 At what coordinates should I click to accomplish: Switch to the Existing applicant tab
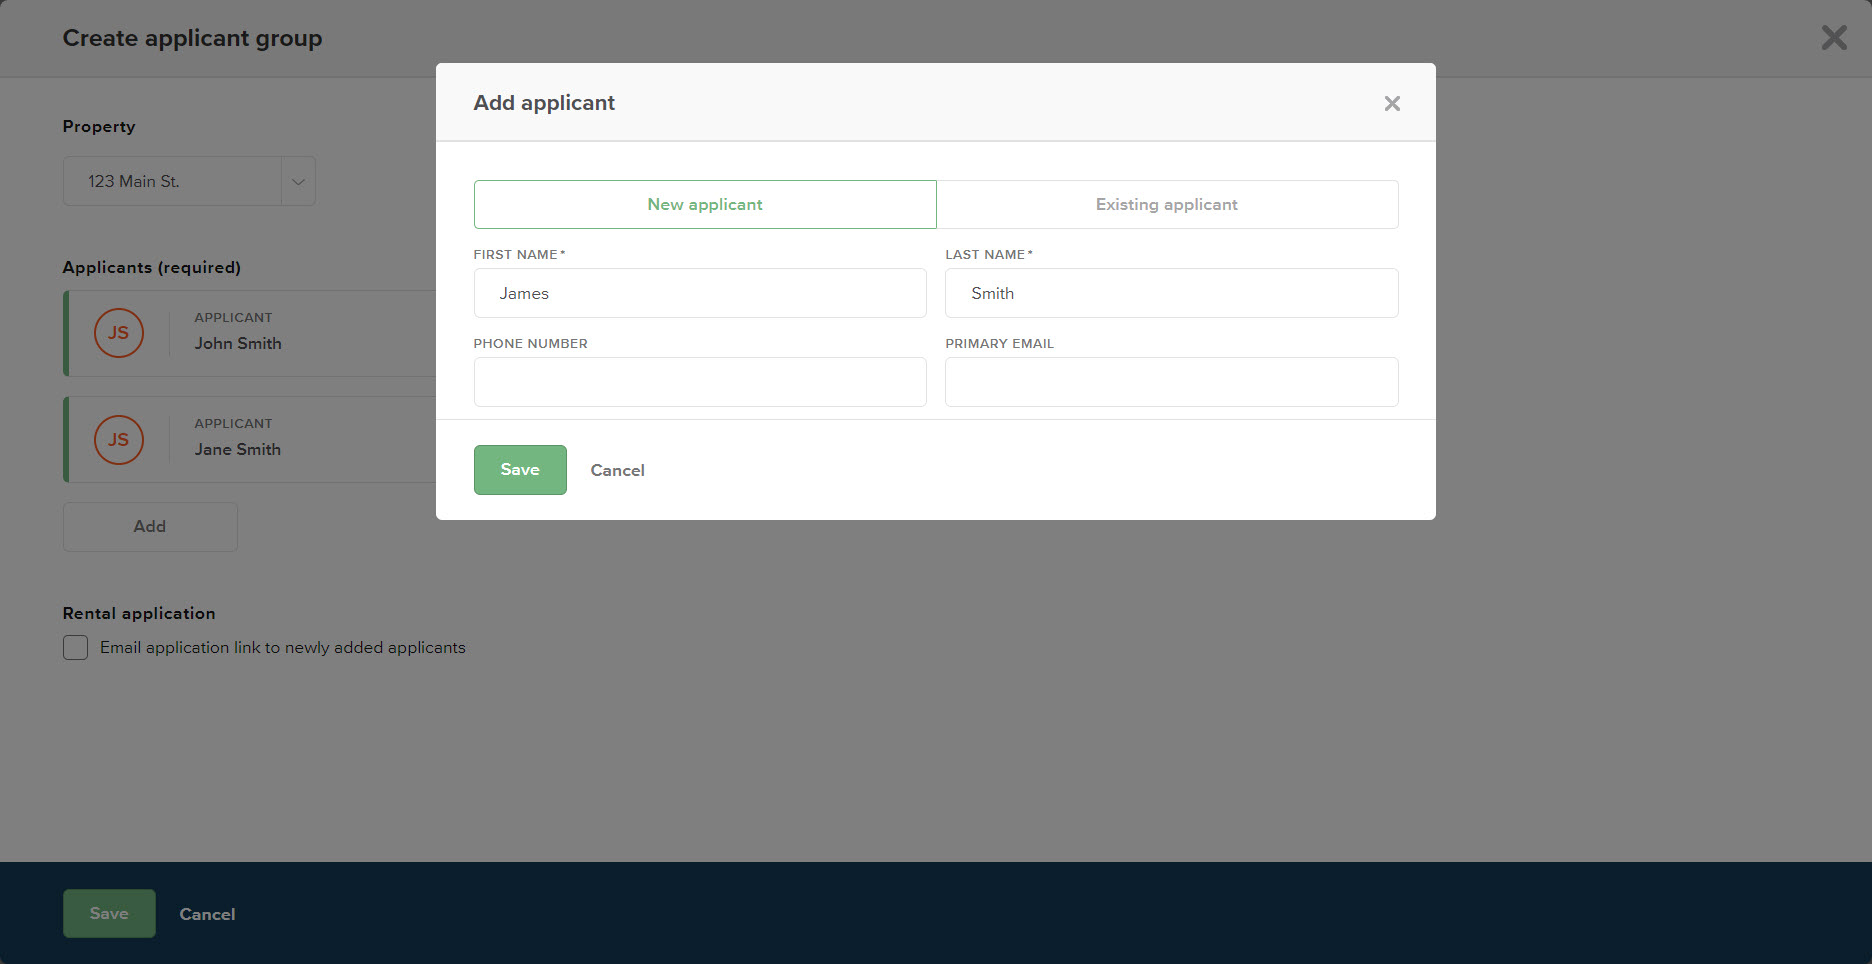click(1167, 204)
